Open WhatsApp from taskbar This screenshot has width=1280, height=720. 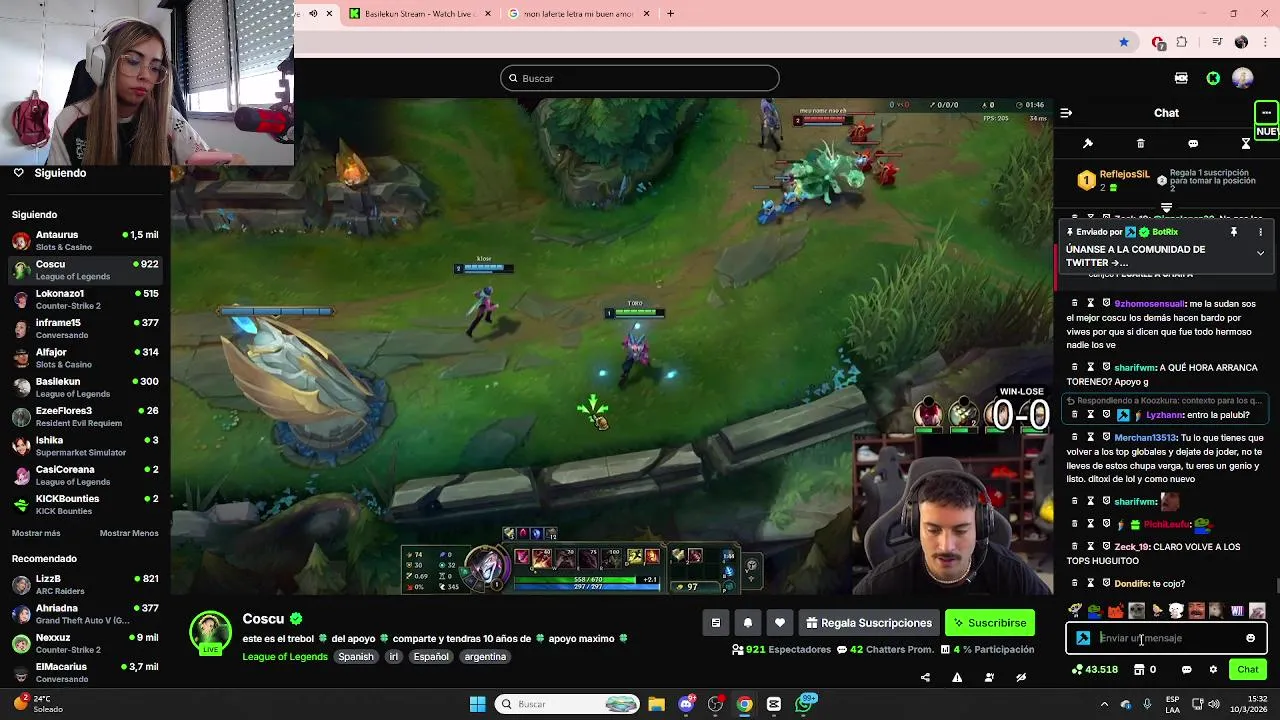coord(805,704)
